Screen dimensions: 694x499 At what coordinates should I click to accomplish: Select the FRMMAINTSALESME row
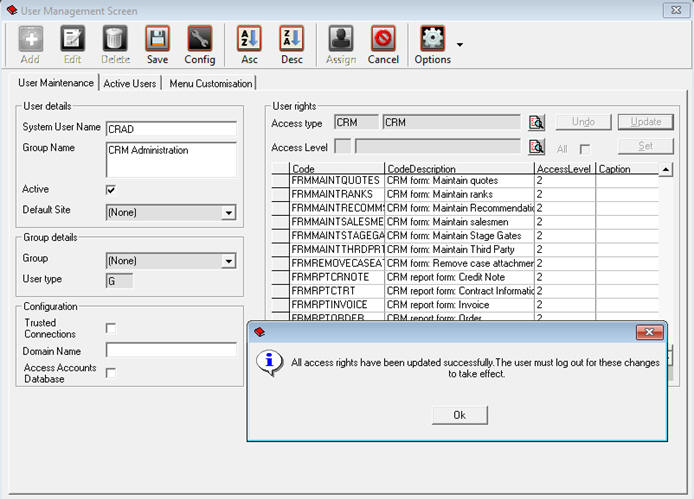point(465,222)
